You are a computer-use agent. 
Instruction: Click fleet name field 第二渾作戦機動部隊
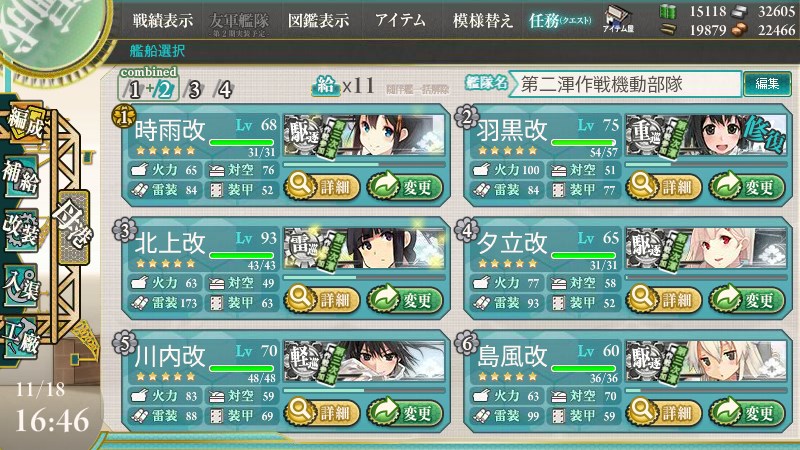coord(625,84)
